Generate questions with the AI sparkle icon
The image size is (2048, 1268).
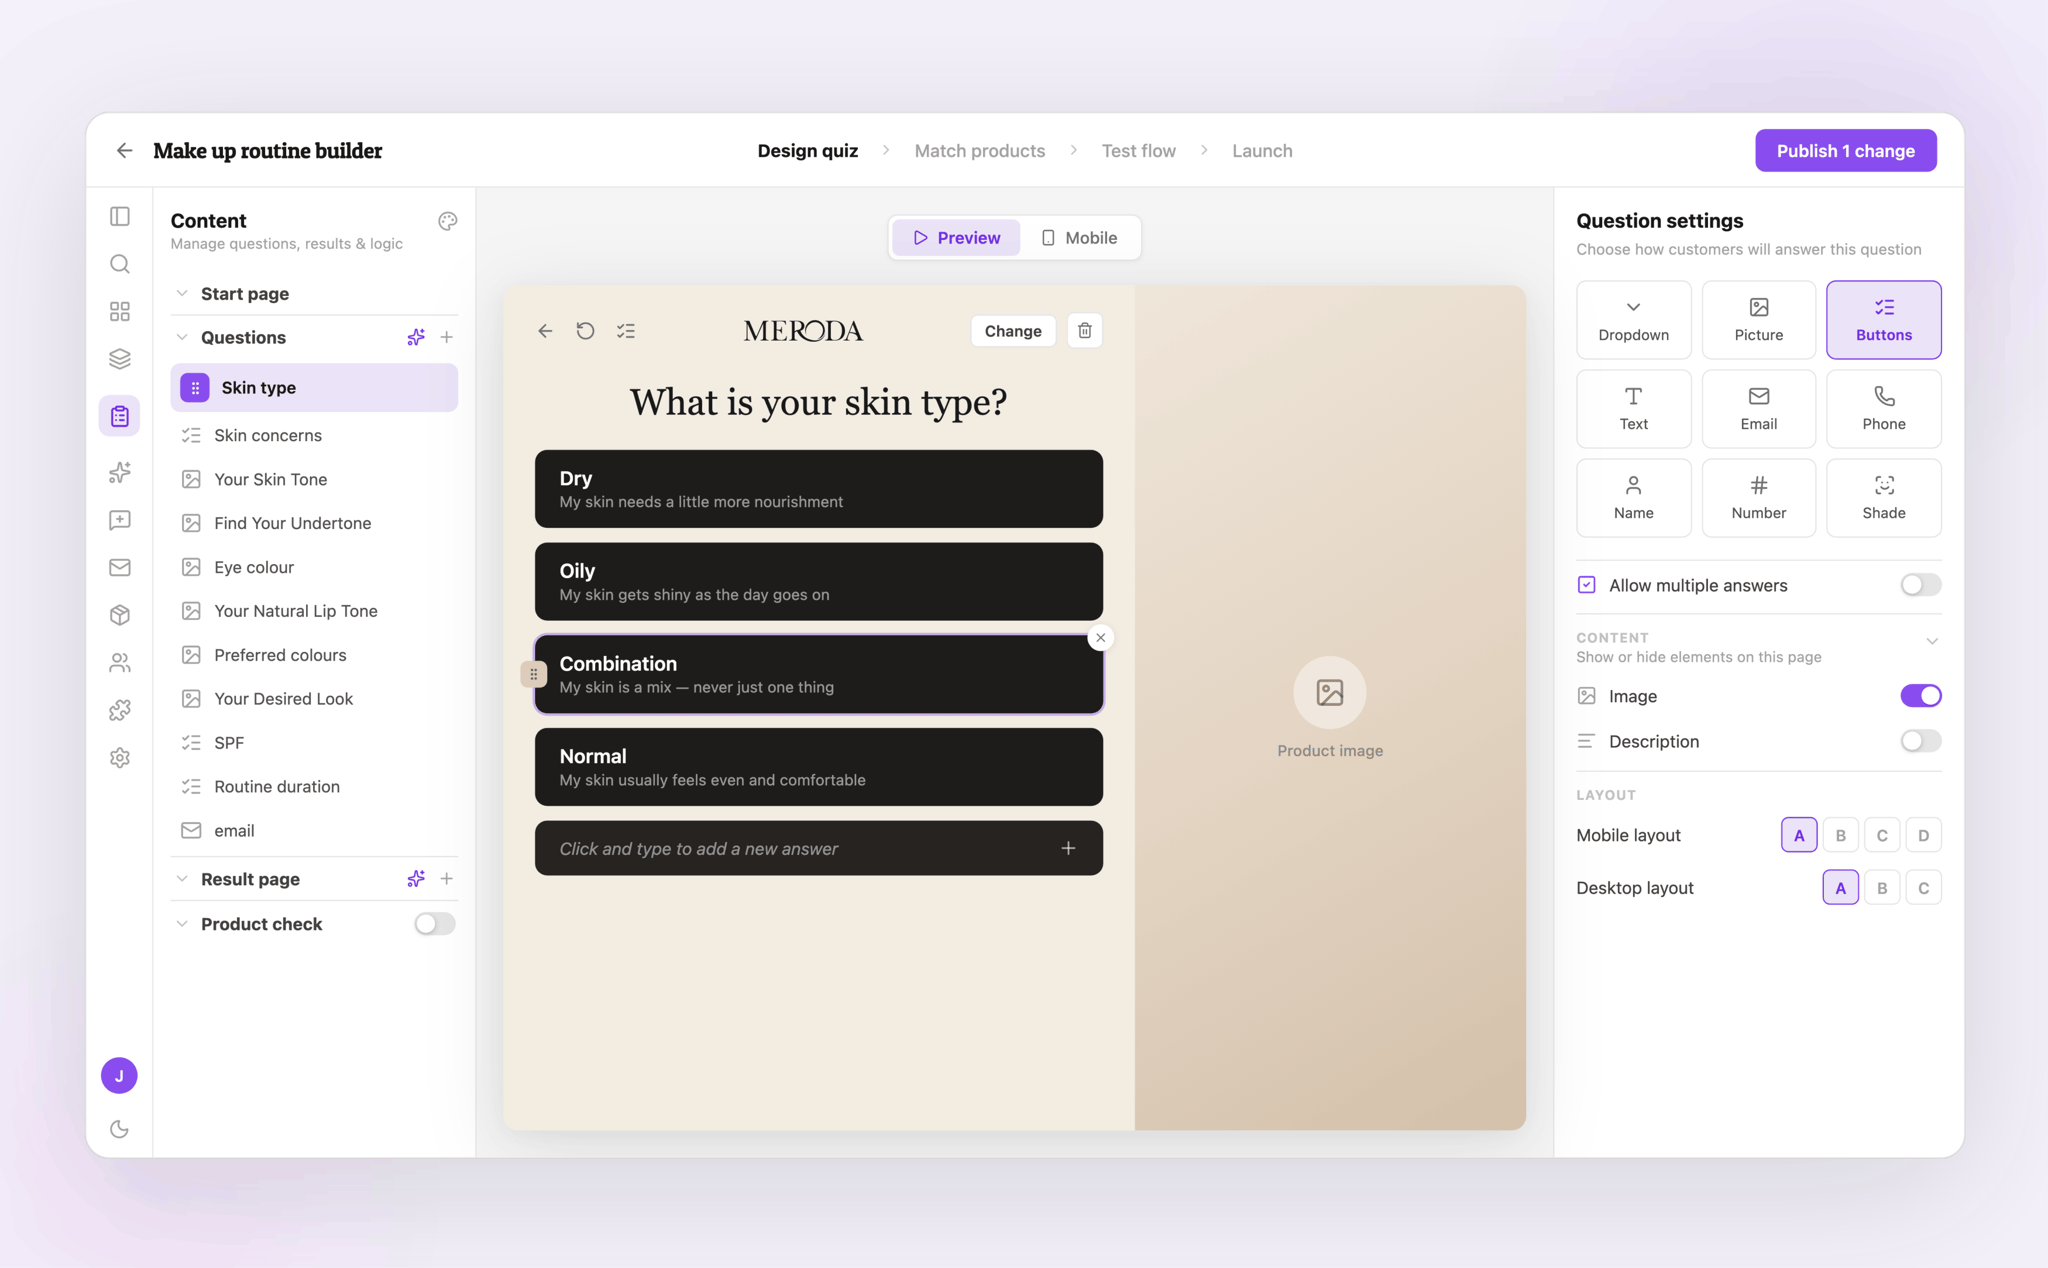(x=416, y=338)
